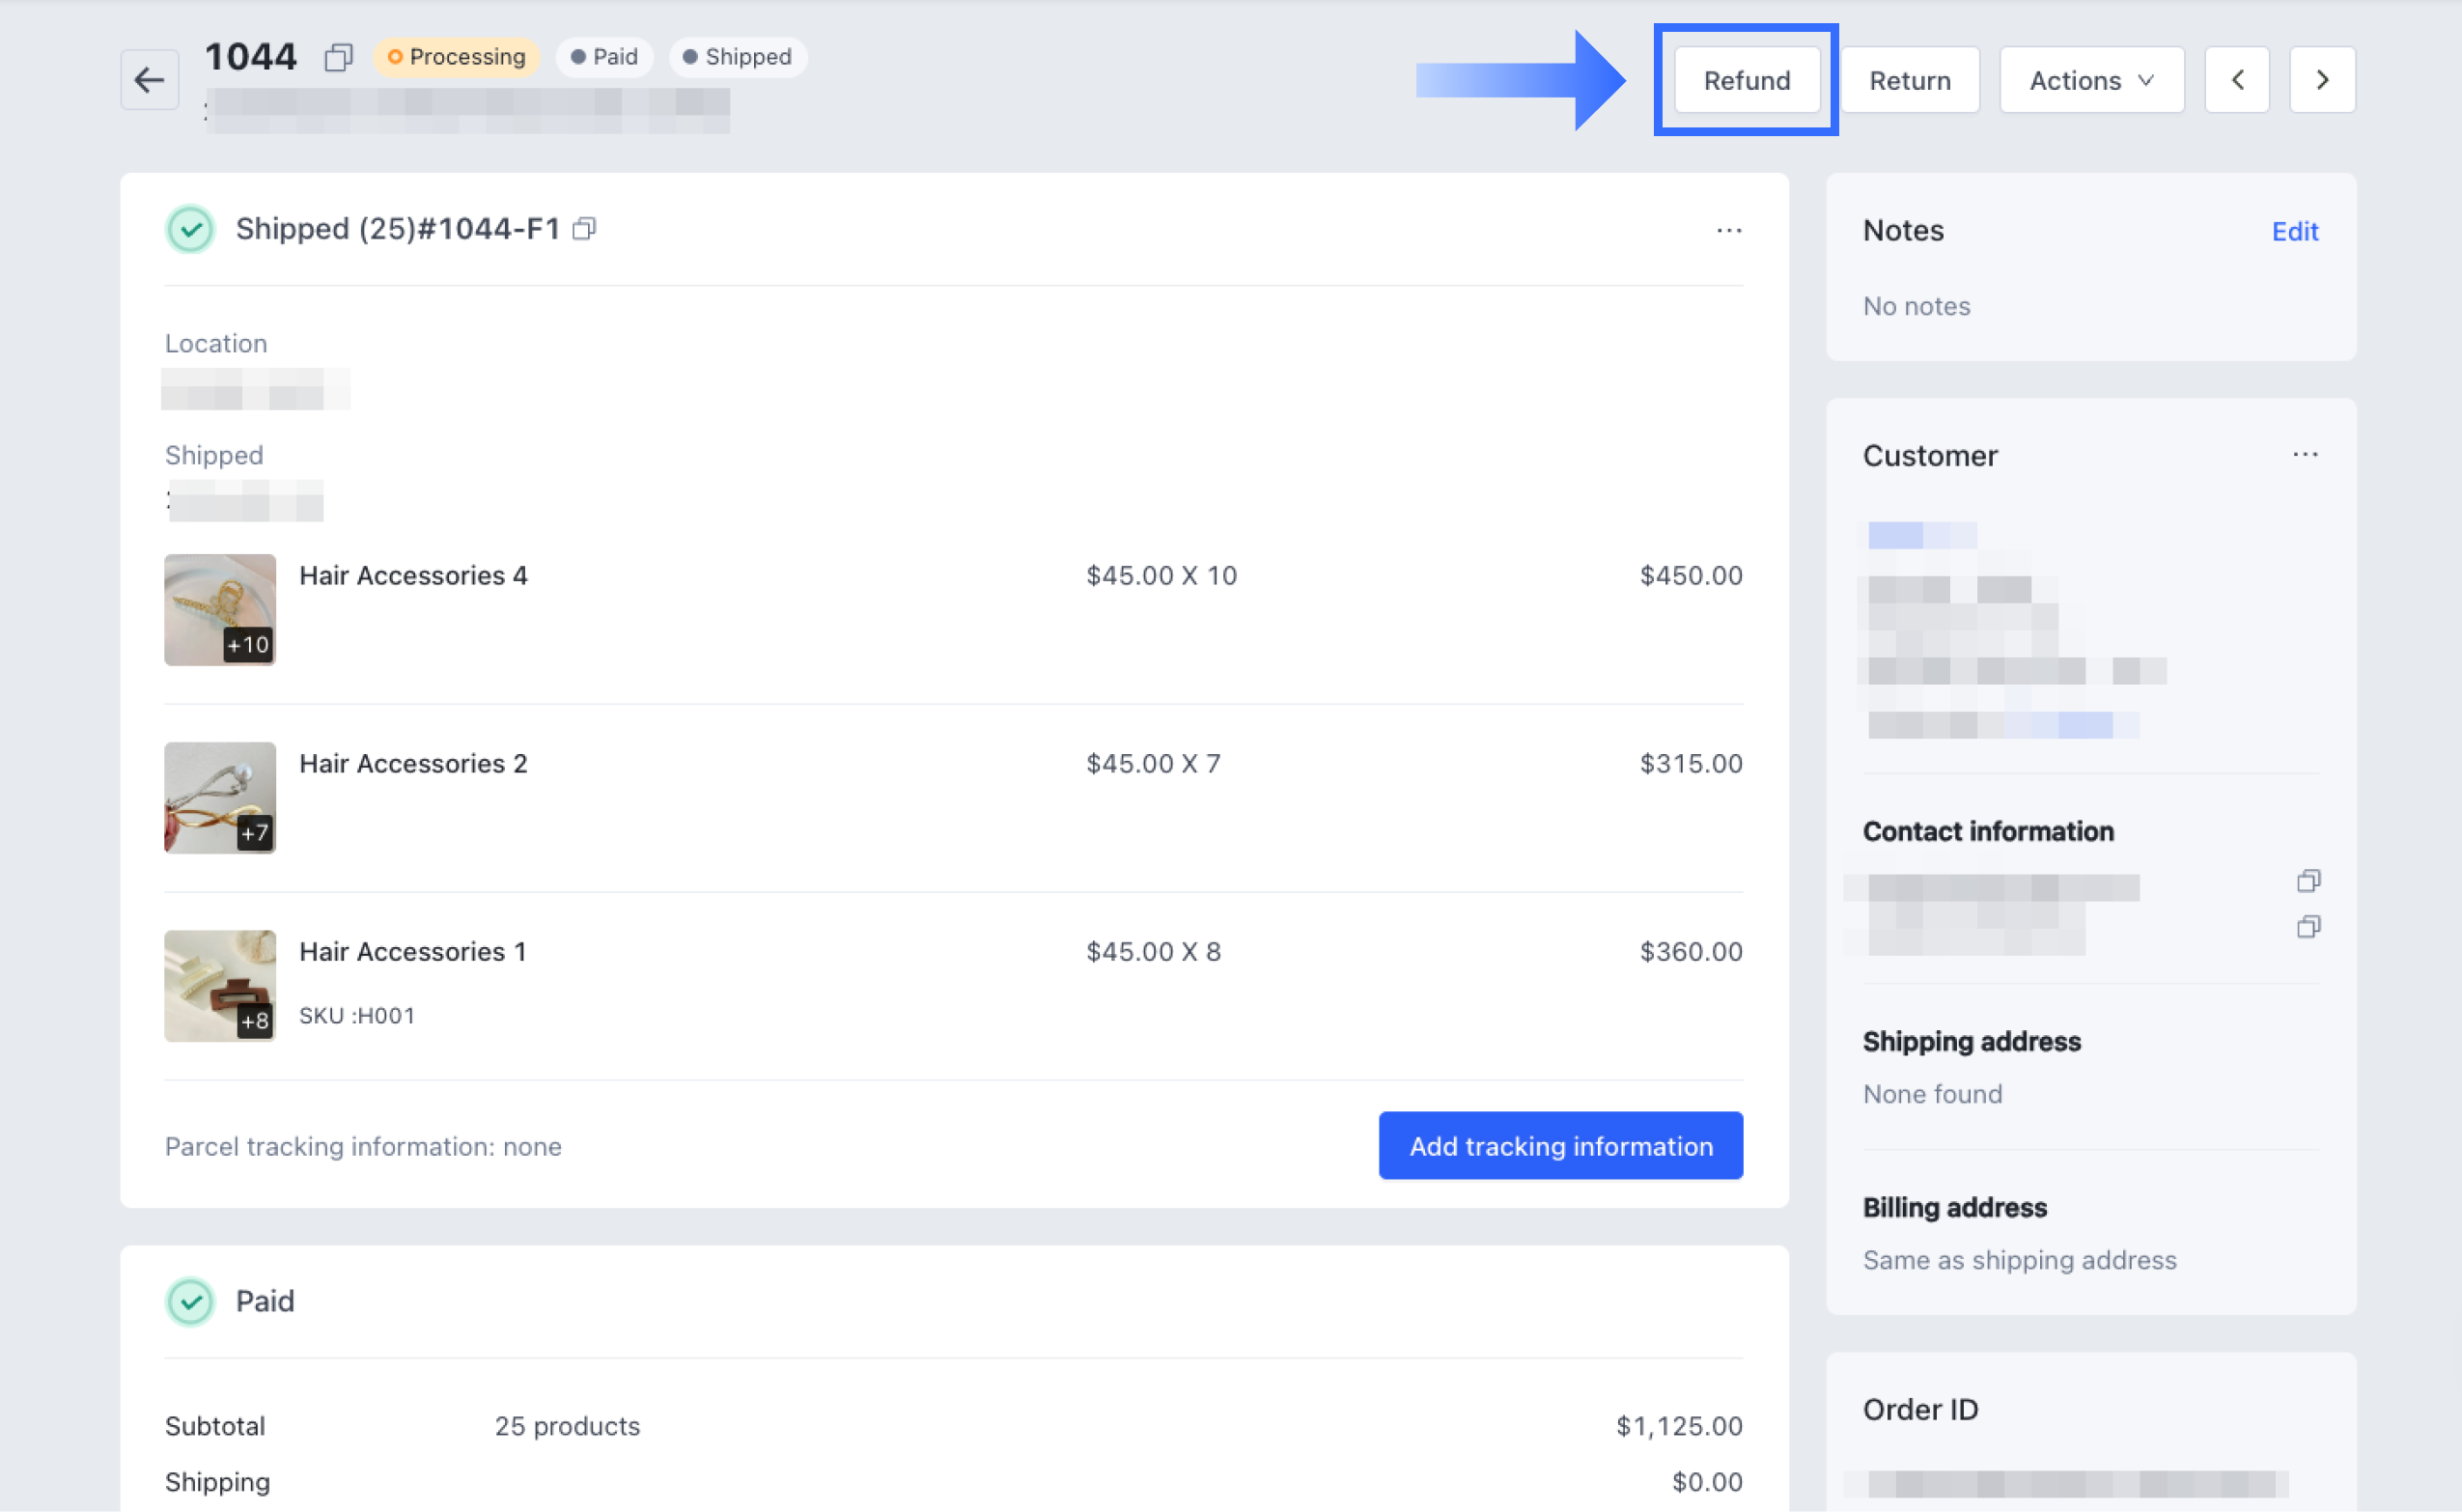Open Hair Accessories 1 thumbnail
2462x1512 pixels.
pos(220,986)
